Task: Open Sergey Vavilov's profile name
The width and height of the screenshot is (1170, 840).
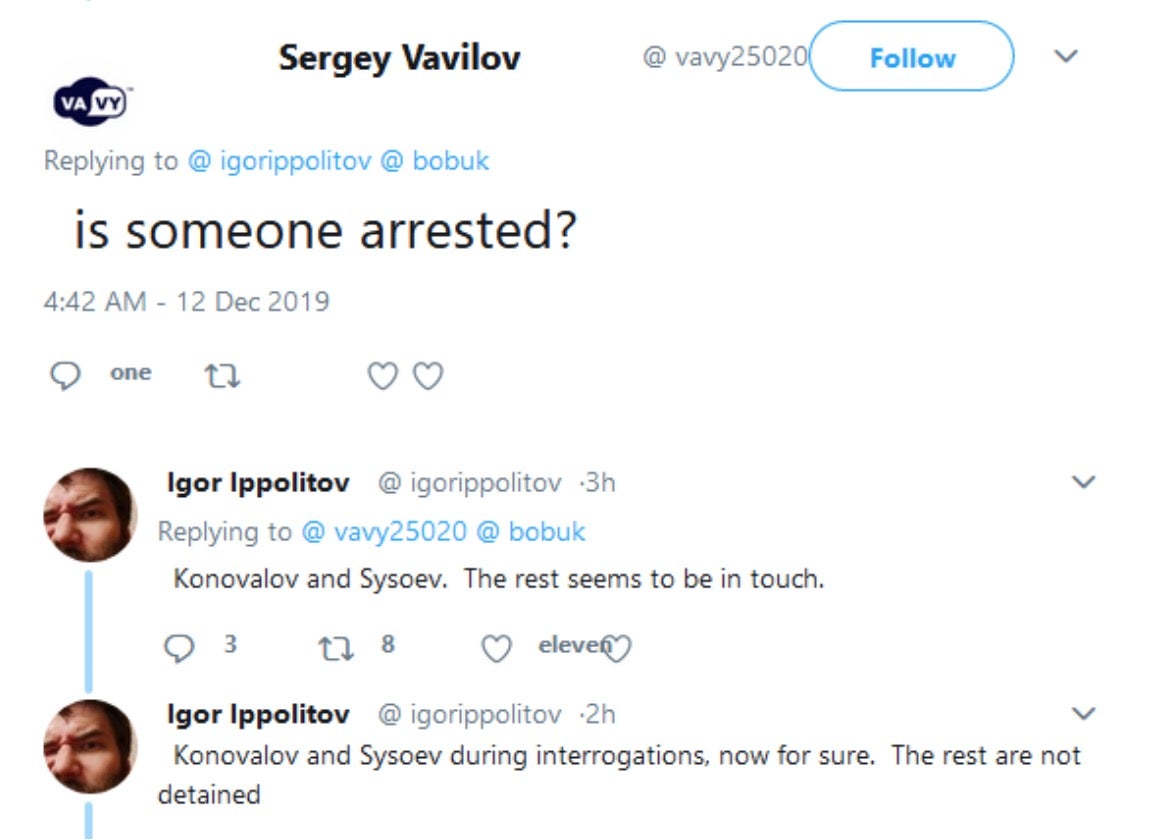Action: (x=399, y=58)
